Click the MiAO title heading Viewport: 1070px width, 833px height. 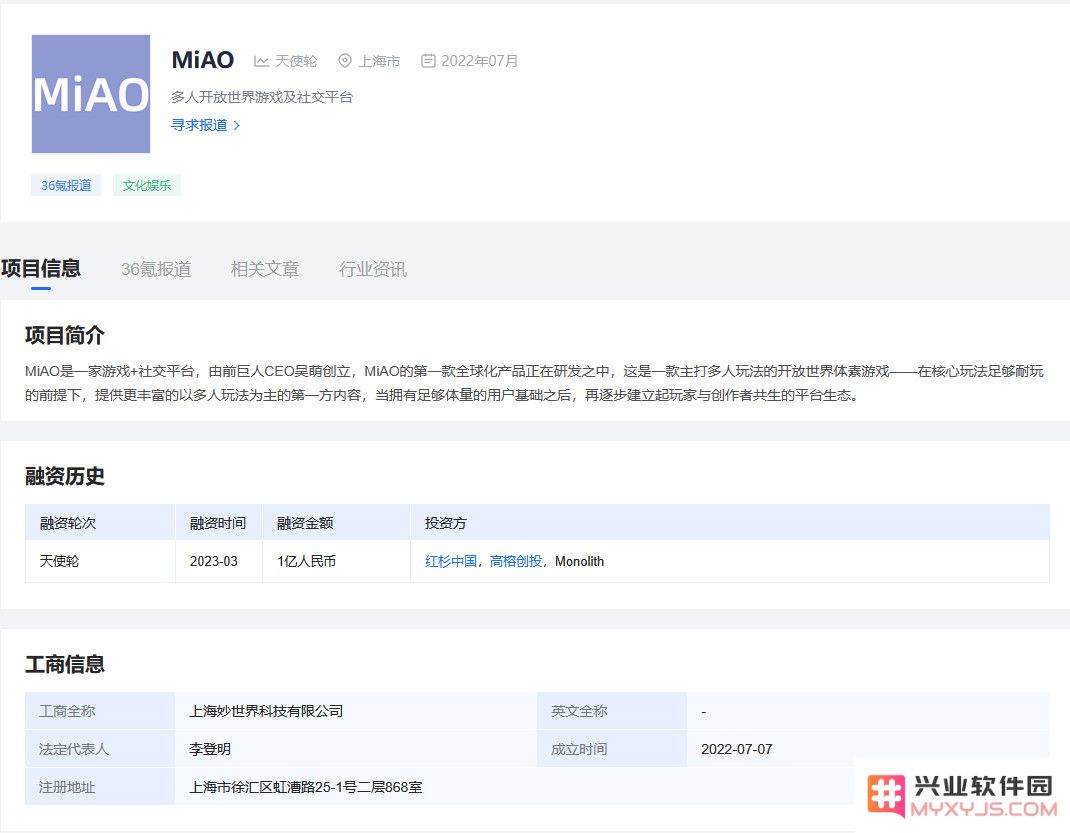coord(203,60)
